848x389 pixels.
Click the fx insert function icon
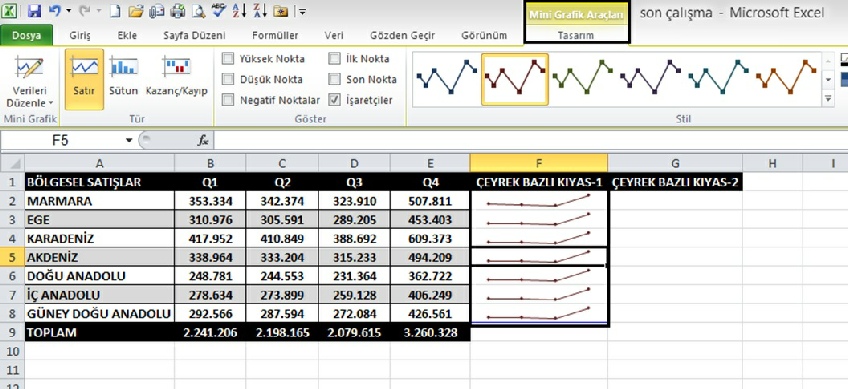(203, 141)
